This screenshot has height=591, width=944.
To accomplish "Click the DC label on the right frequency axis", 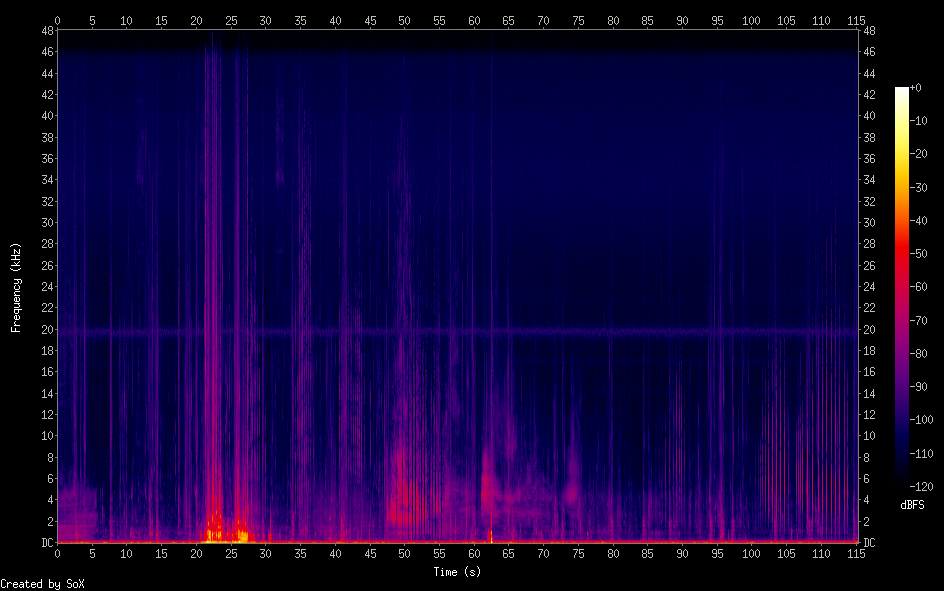I will [x=869, y=543].
